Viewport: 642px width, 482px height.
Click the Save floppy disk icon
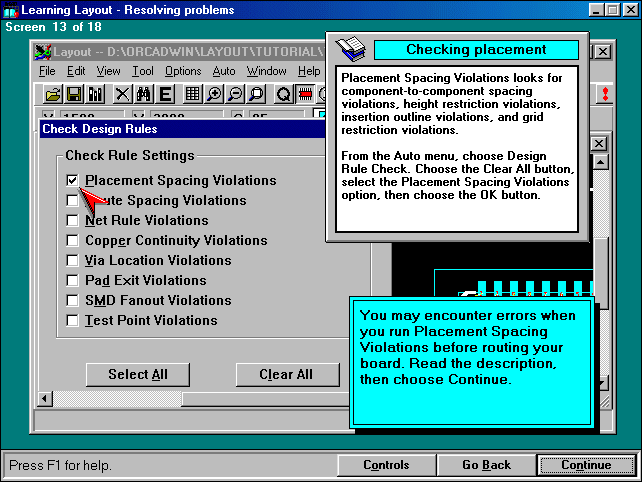point(74,94)
